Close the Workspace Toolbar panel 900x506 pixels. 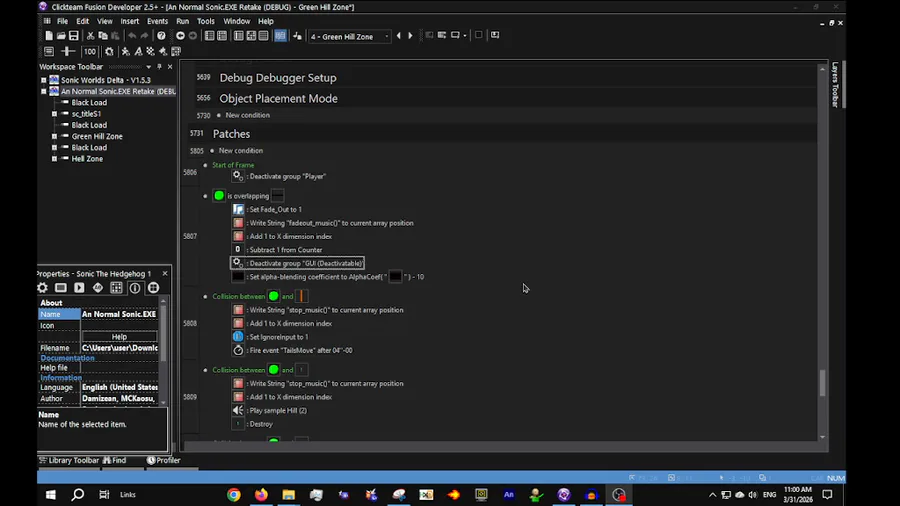(x=170, y=67)
